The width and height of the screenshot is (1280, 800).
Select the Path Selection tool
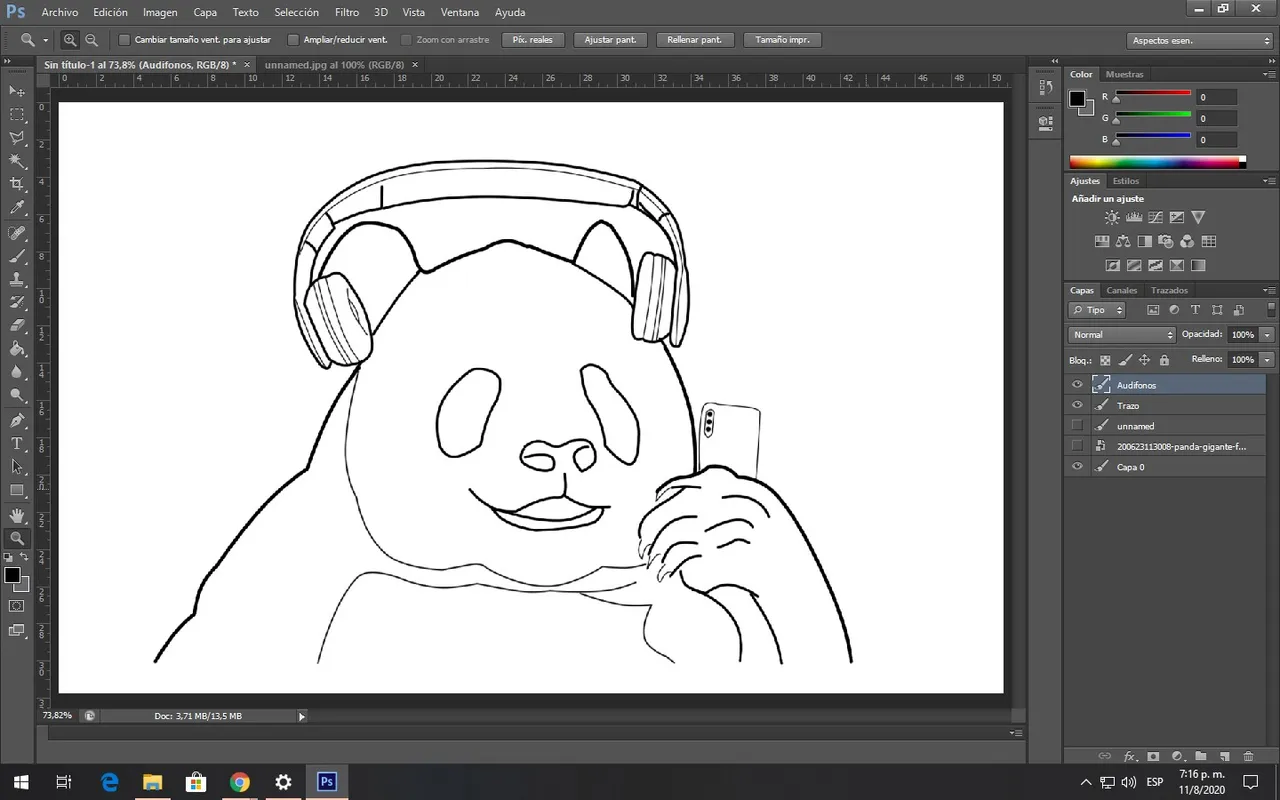(x=17, y=467)
